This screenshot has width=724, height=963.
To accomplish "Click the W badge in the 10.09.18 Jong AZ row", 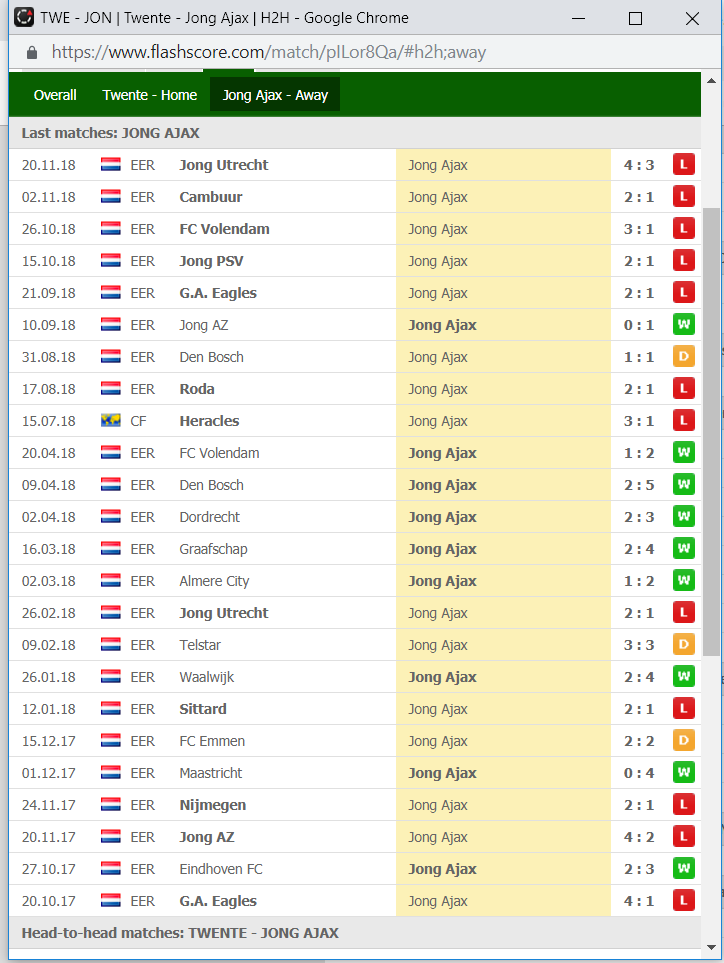I will pos(683,324).
